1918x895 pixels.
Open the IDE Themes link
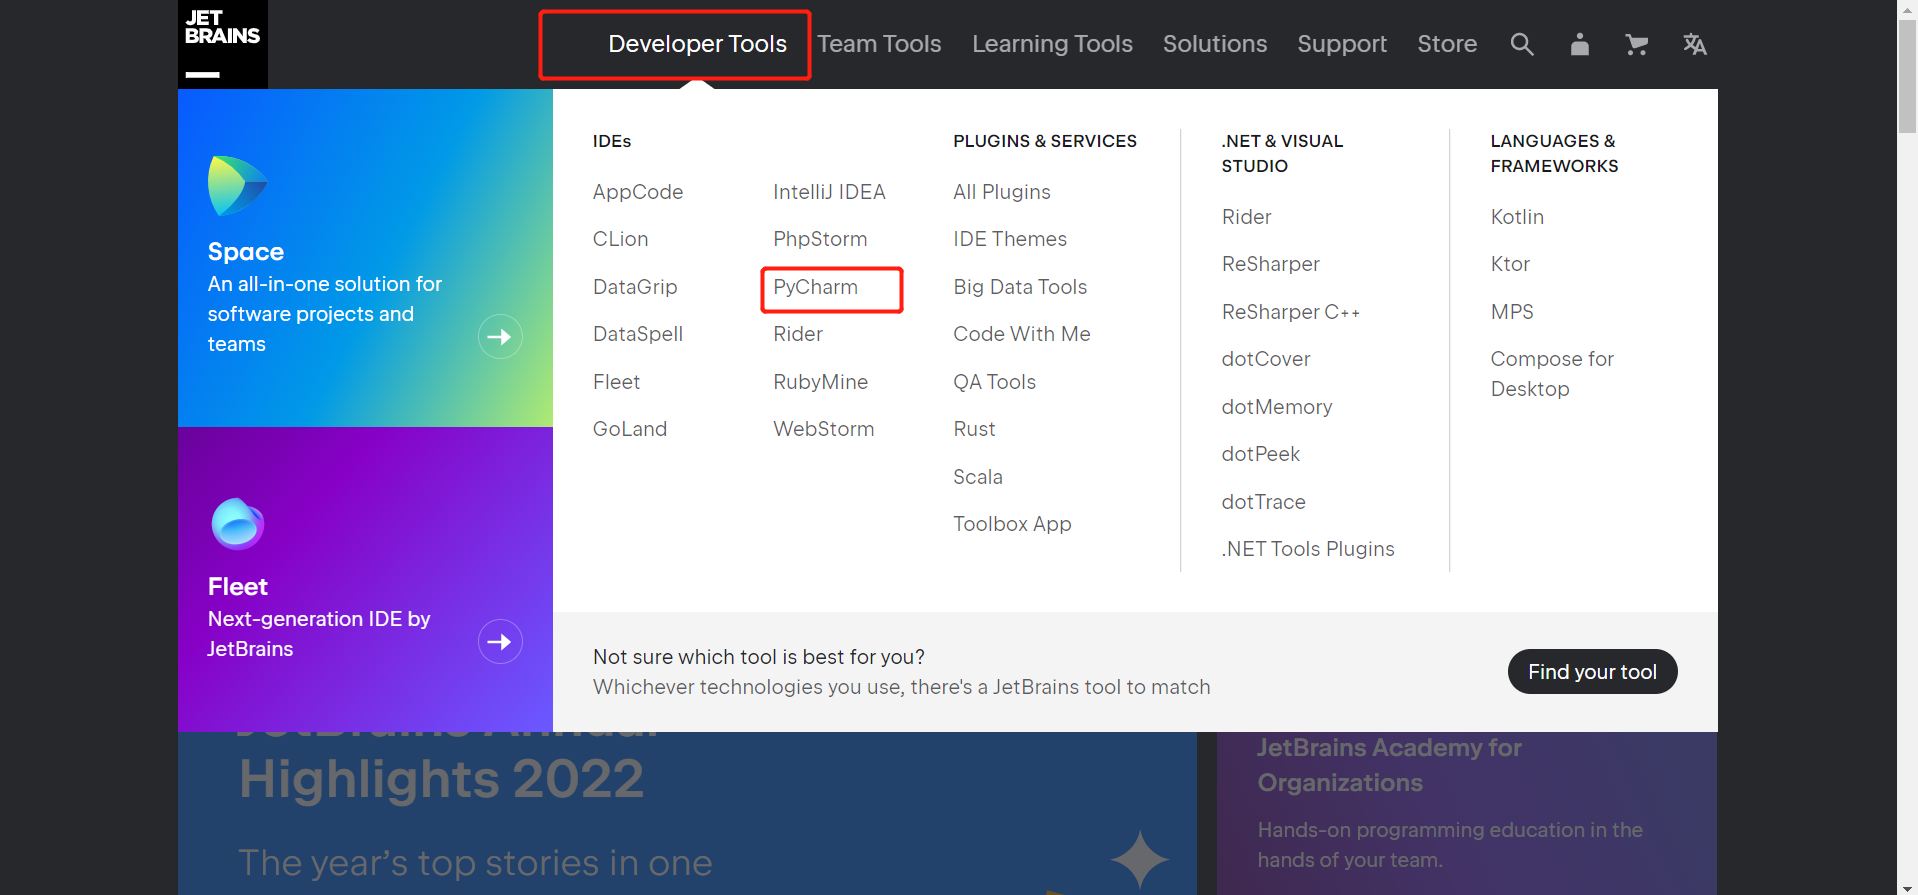click(x=1010, y=239)
